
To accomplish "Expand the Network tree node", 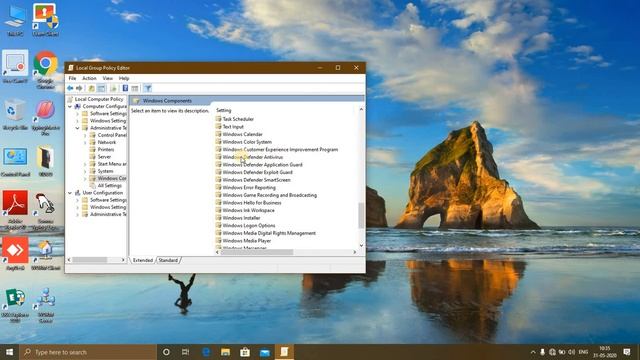I will click(x=85, y=142).
